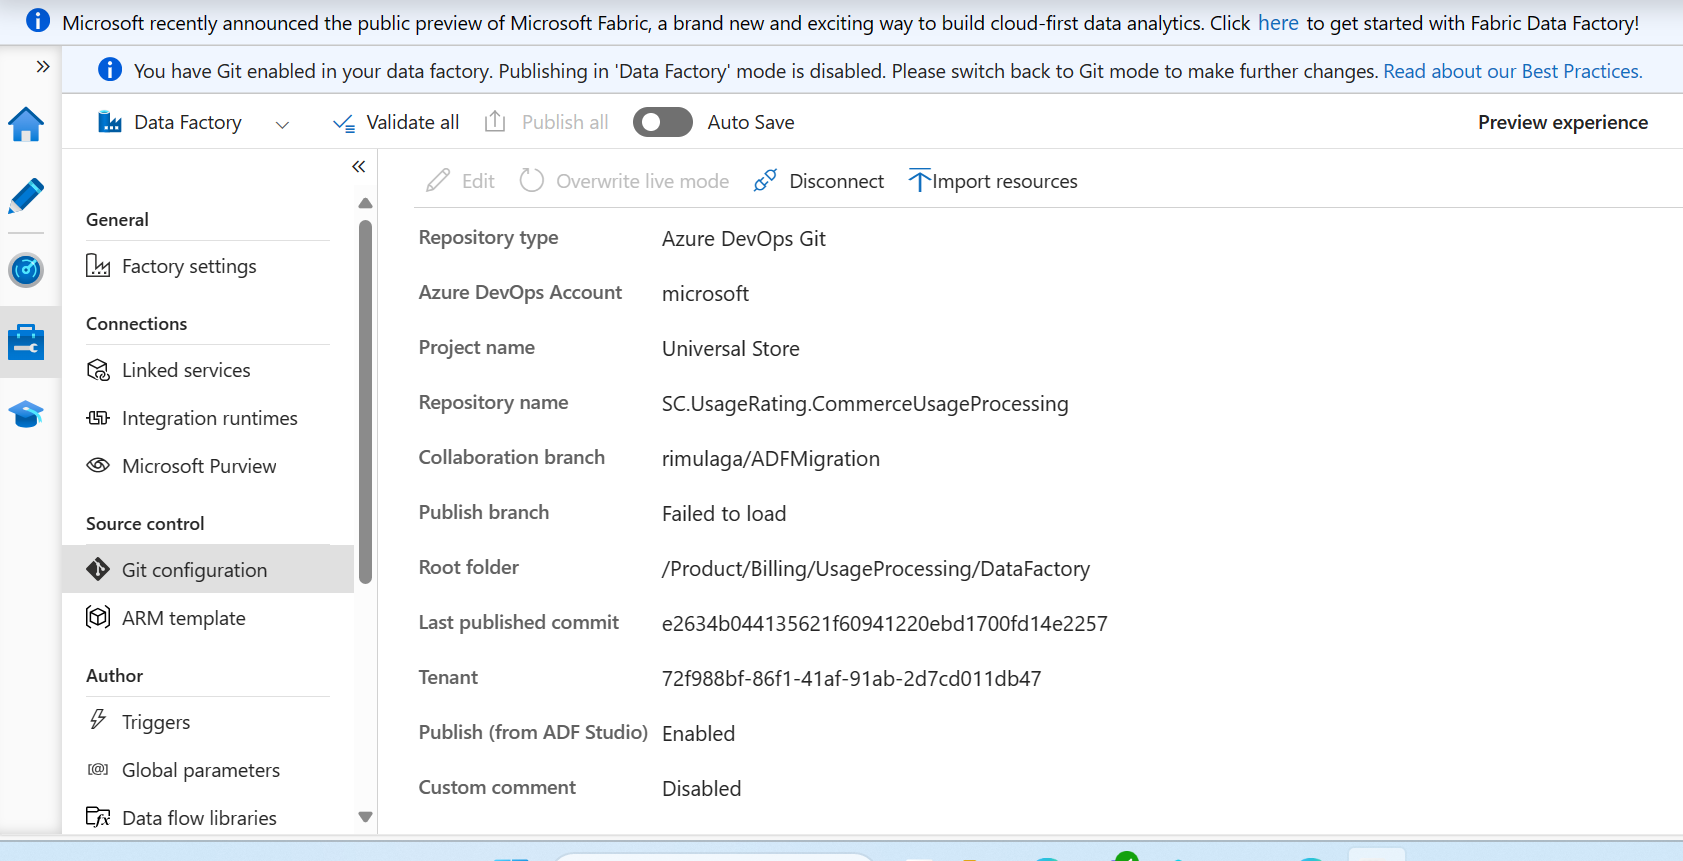
Task: Open the Author pencil icon
Action: [26, 196]
